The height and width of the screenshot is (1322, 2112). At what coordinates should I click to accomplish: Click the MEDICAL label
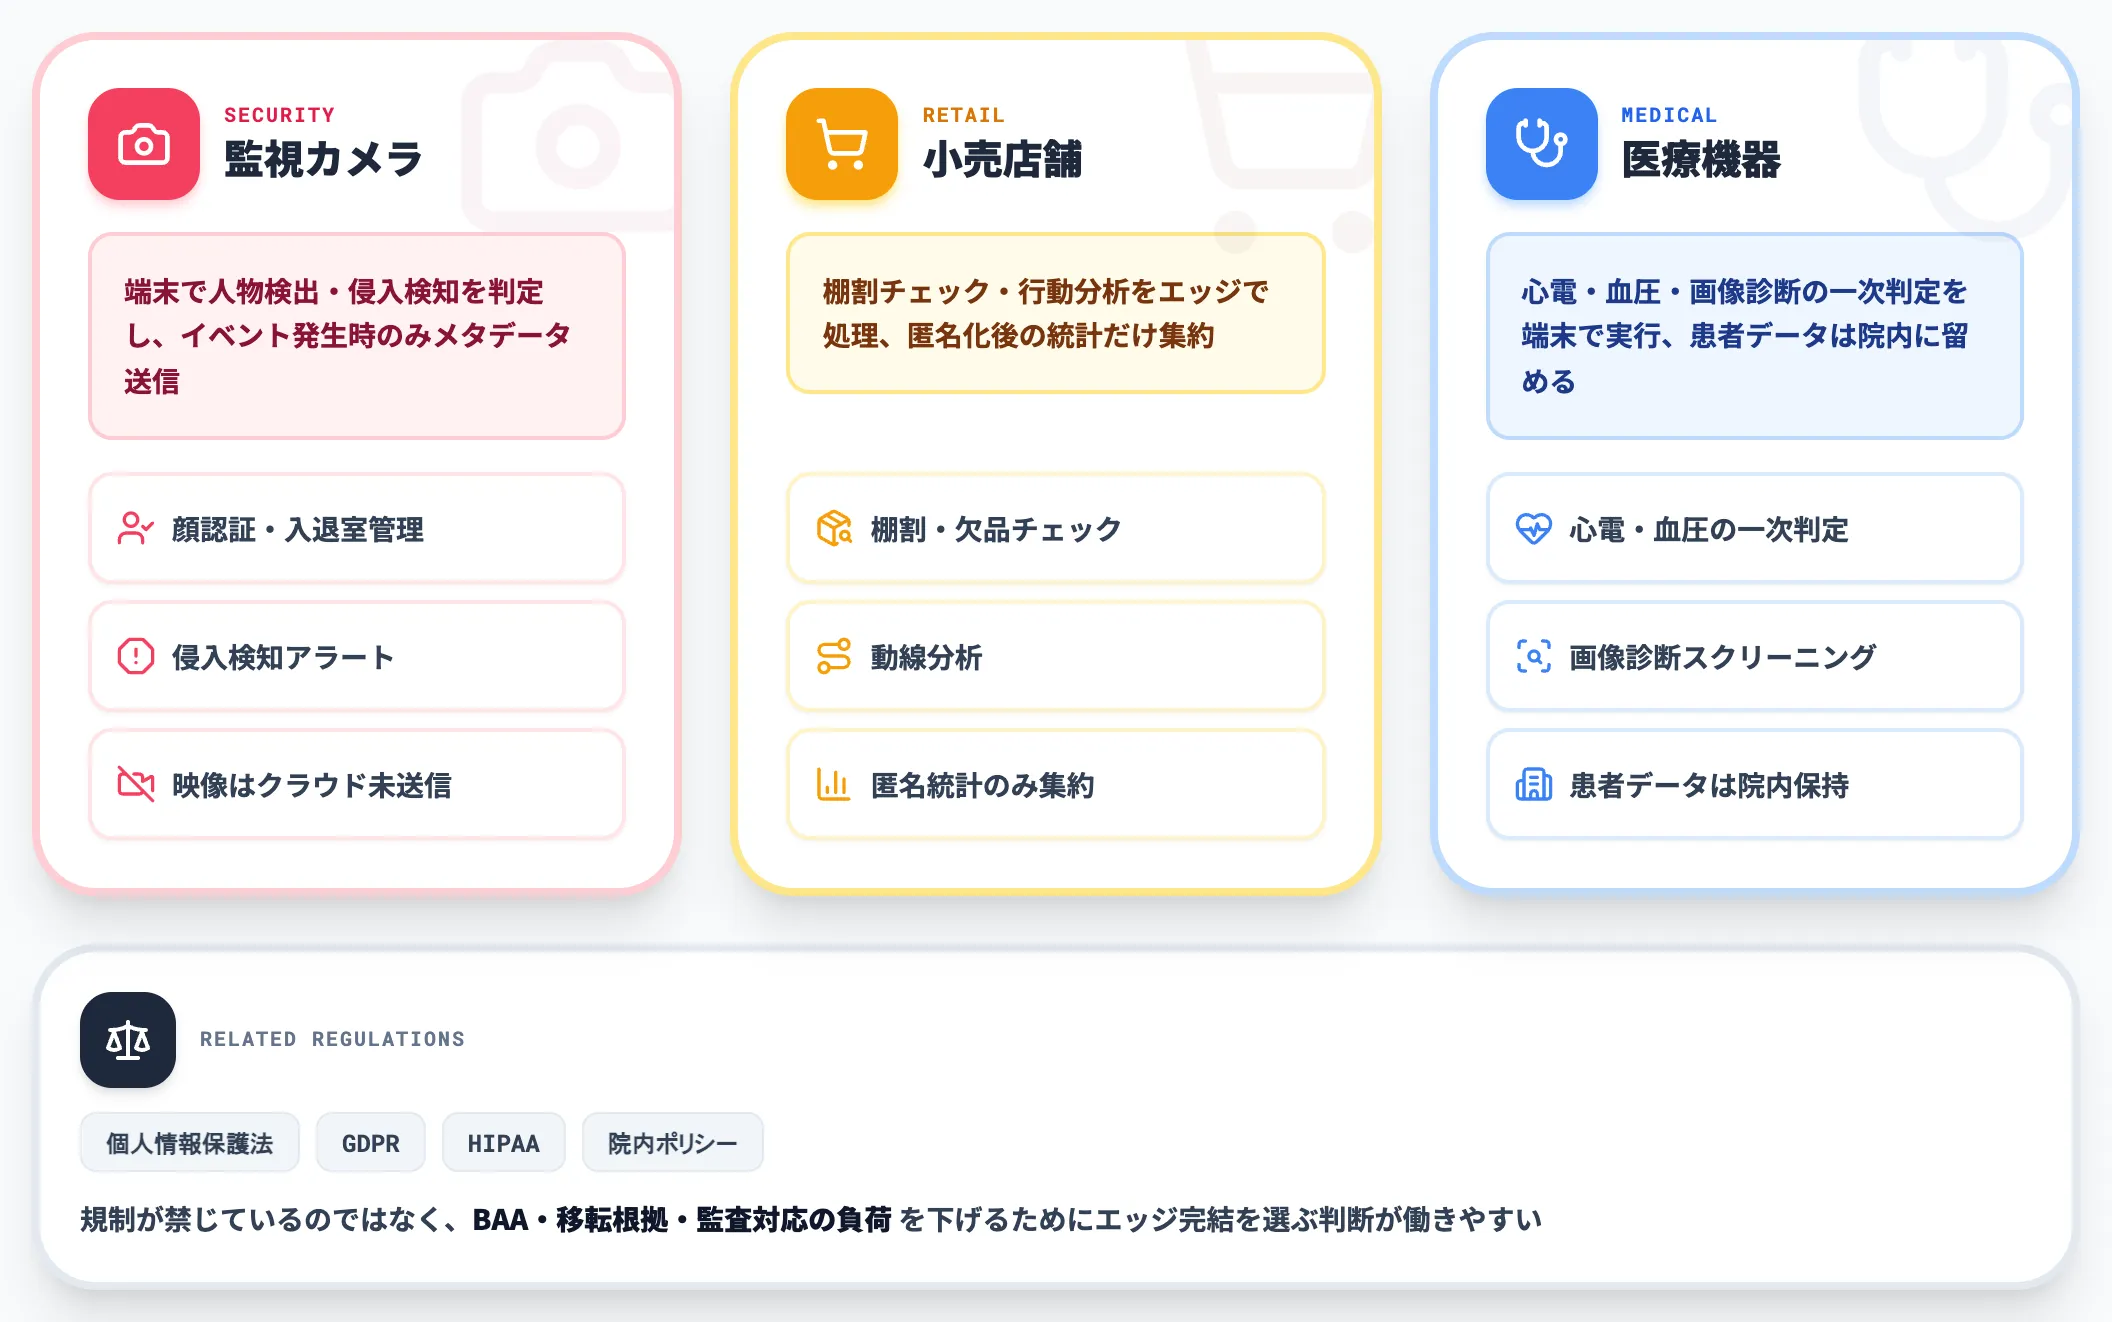[x=1669, y=115]
